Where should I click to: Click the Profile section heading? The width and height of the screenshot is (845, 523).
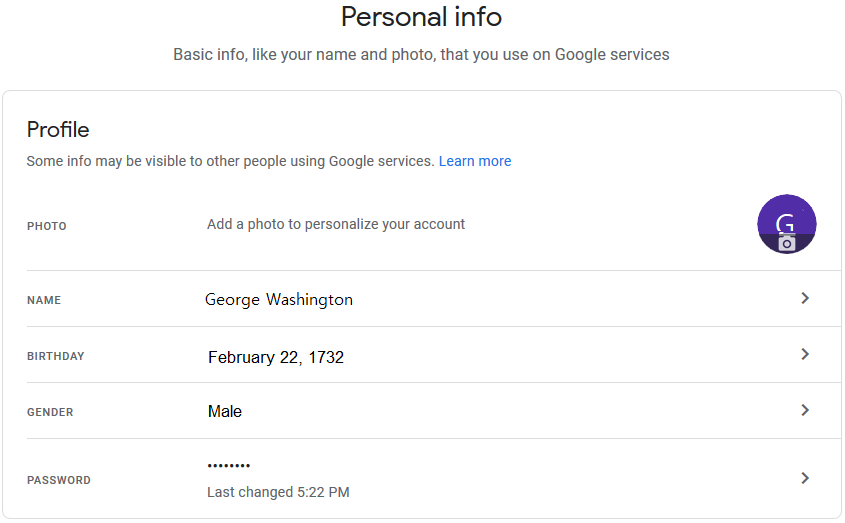pos(58,130)
